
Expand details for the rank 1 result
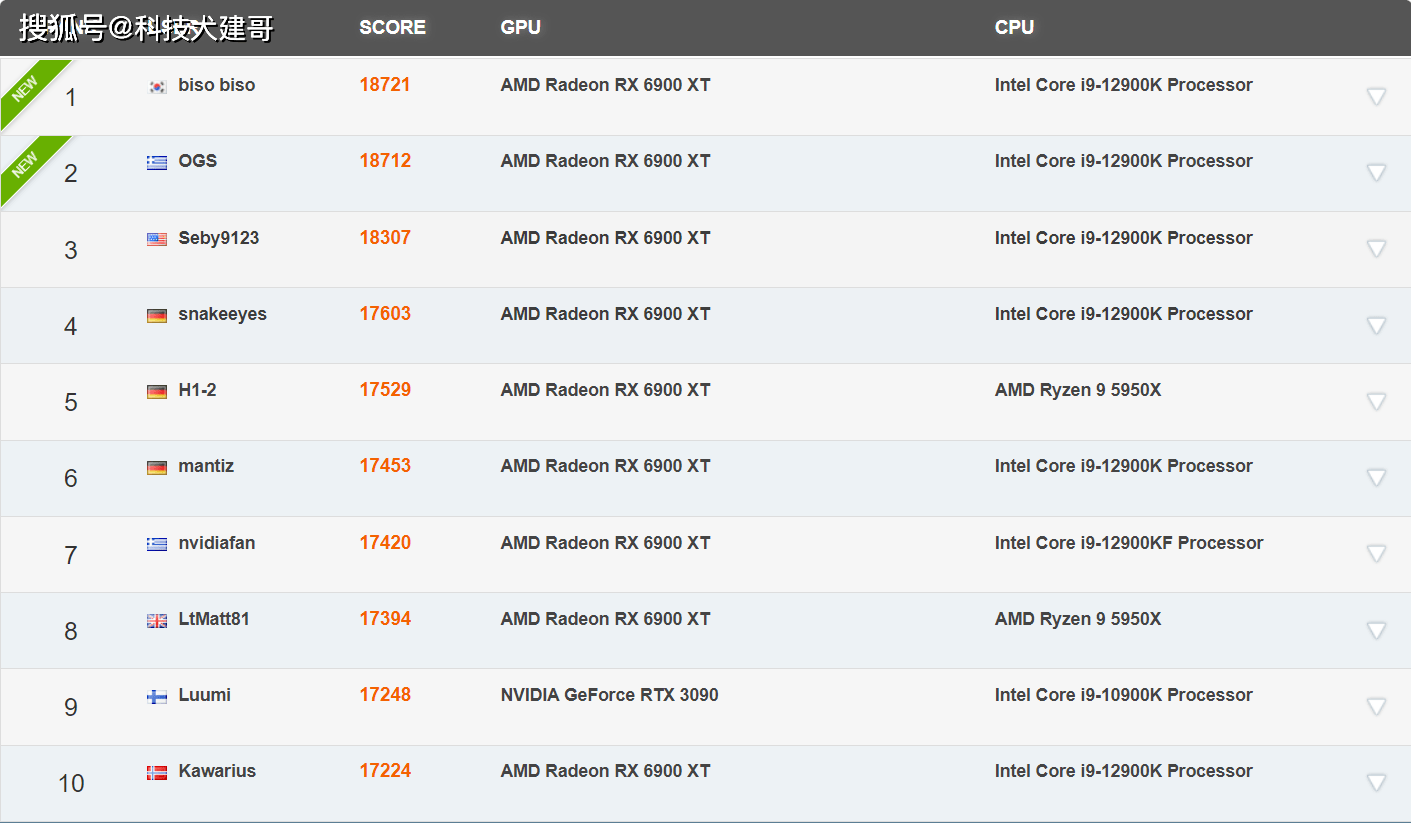(1376, 97)
